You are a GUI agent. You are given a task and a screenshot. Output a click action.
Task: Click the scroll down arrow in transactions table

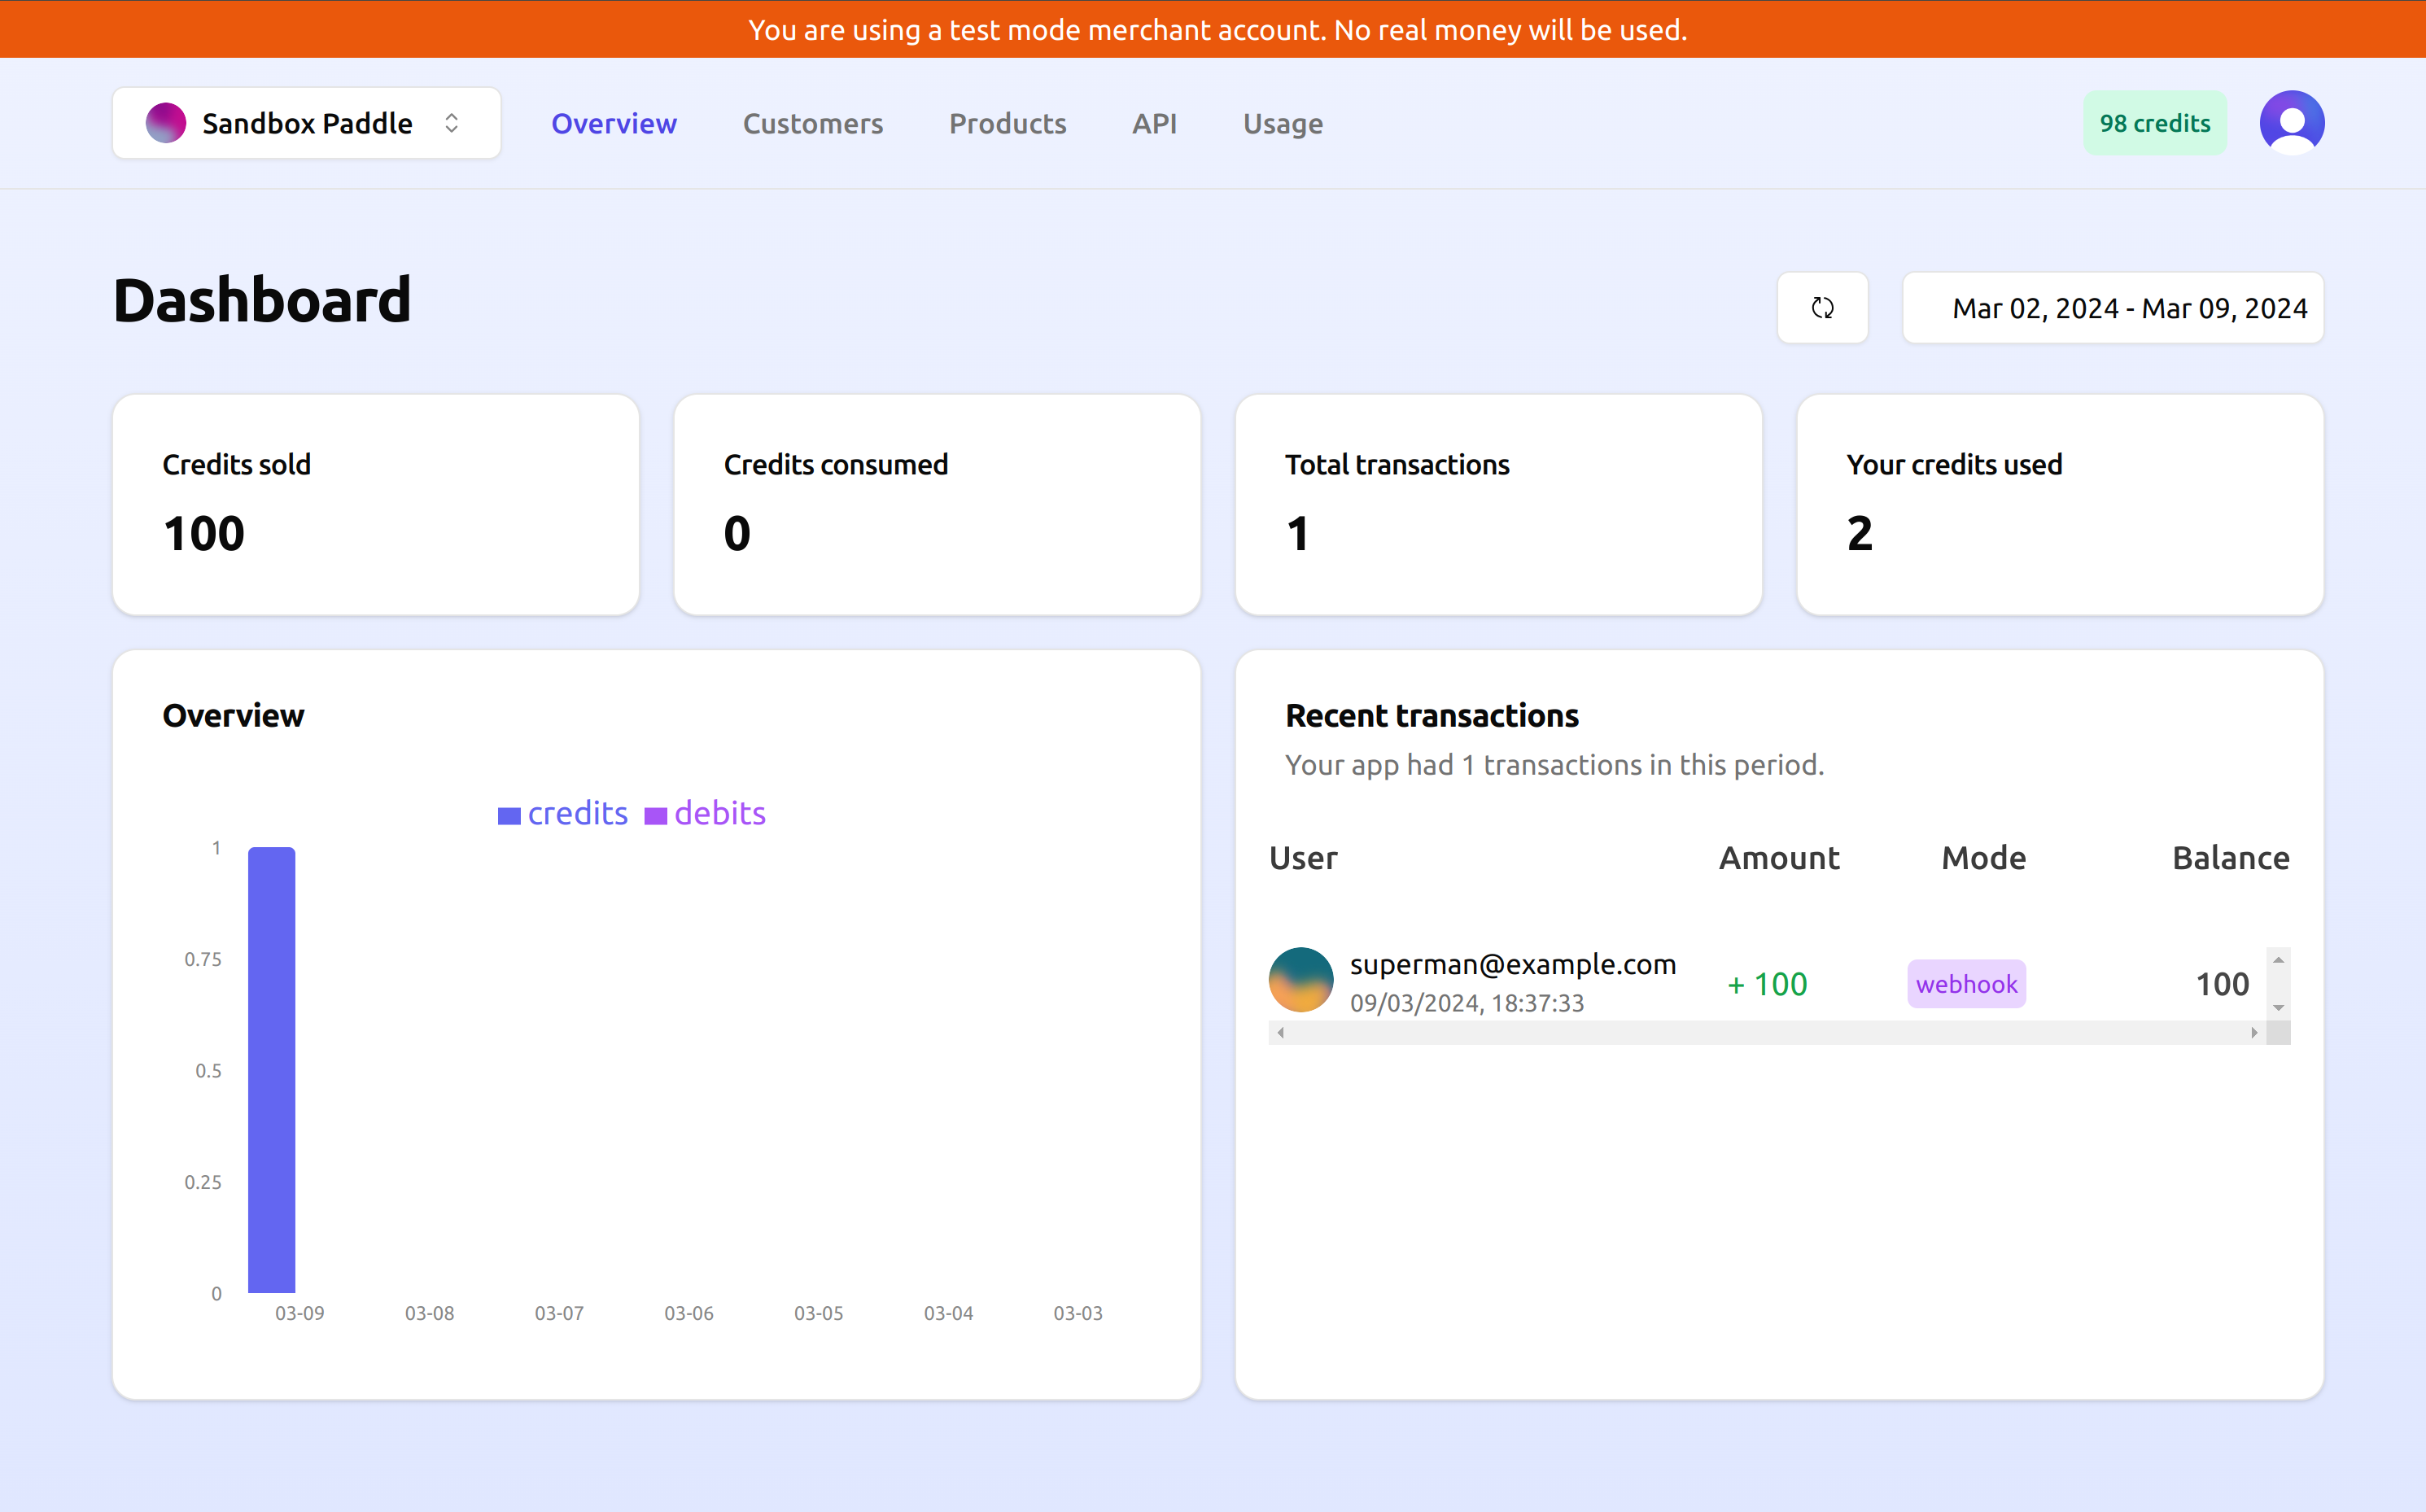click(x=2278, y=1008)
